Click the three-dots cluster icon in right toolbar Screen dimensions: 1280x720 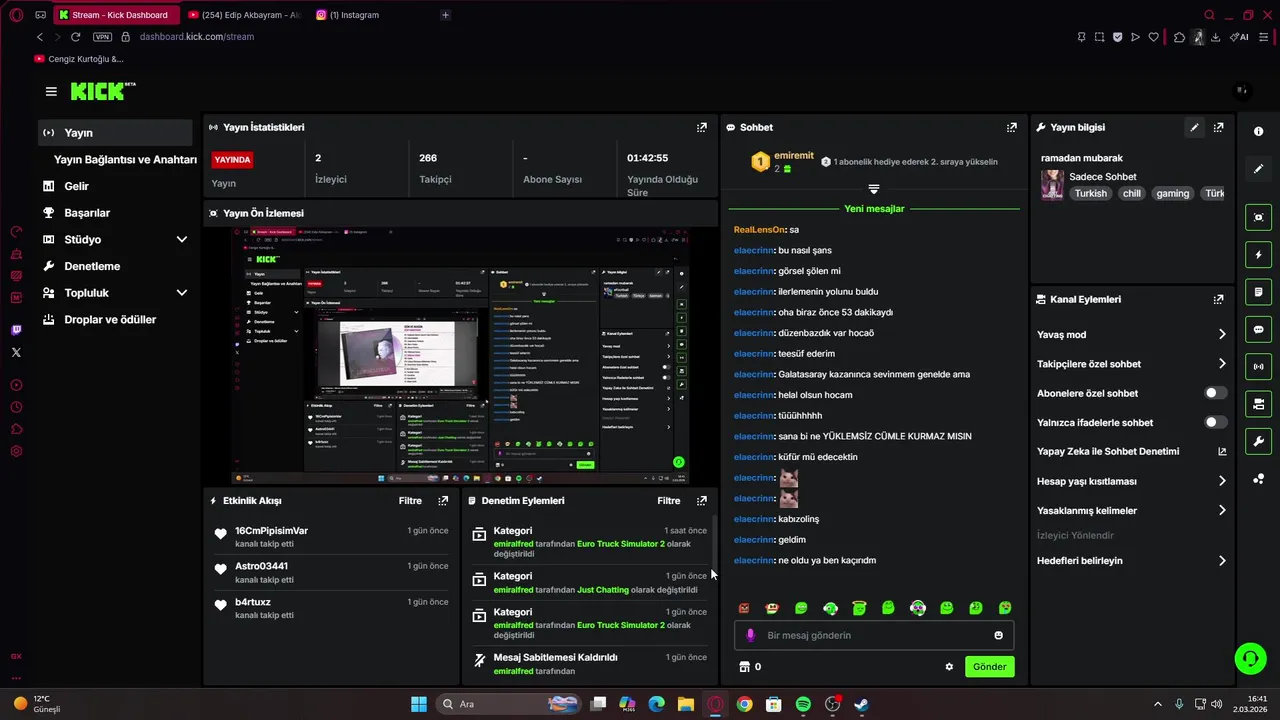click(1258, 479)
